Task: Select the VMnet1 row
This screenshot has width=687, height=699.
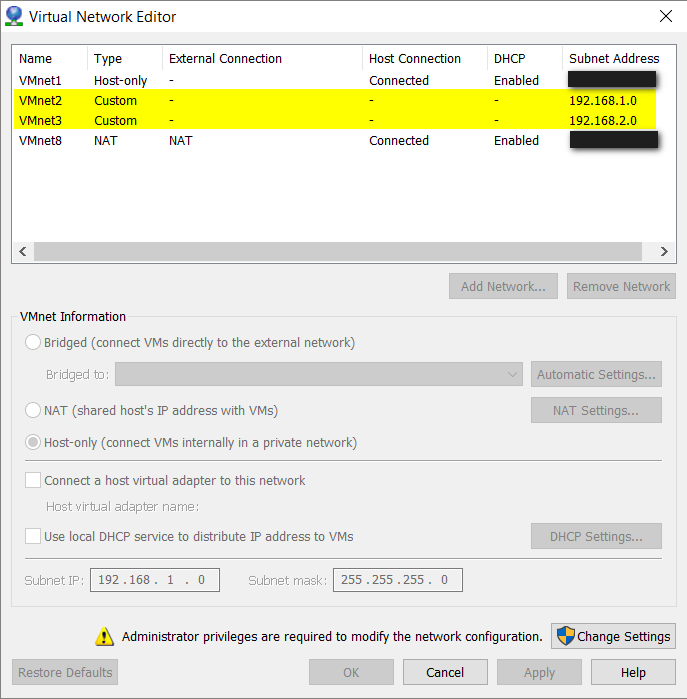Action: [x=335, y=80]
